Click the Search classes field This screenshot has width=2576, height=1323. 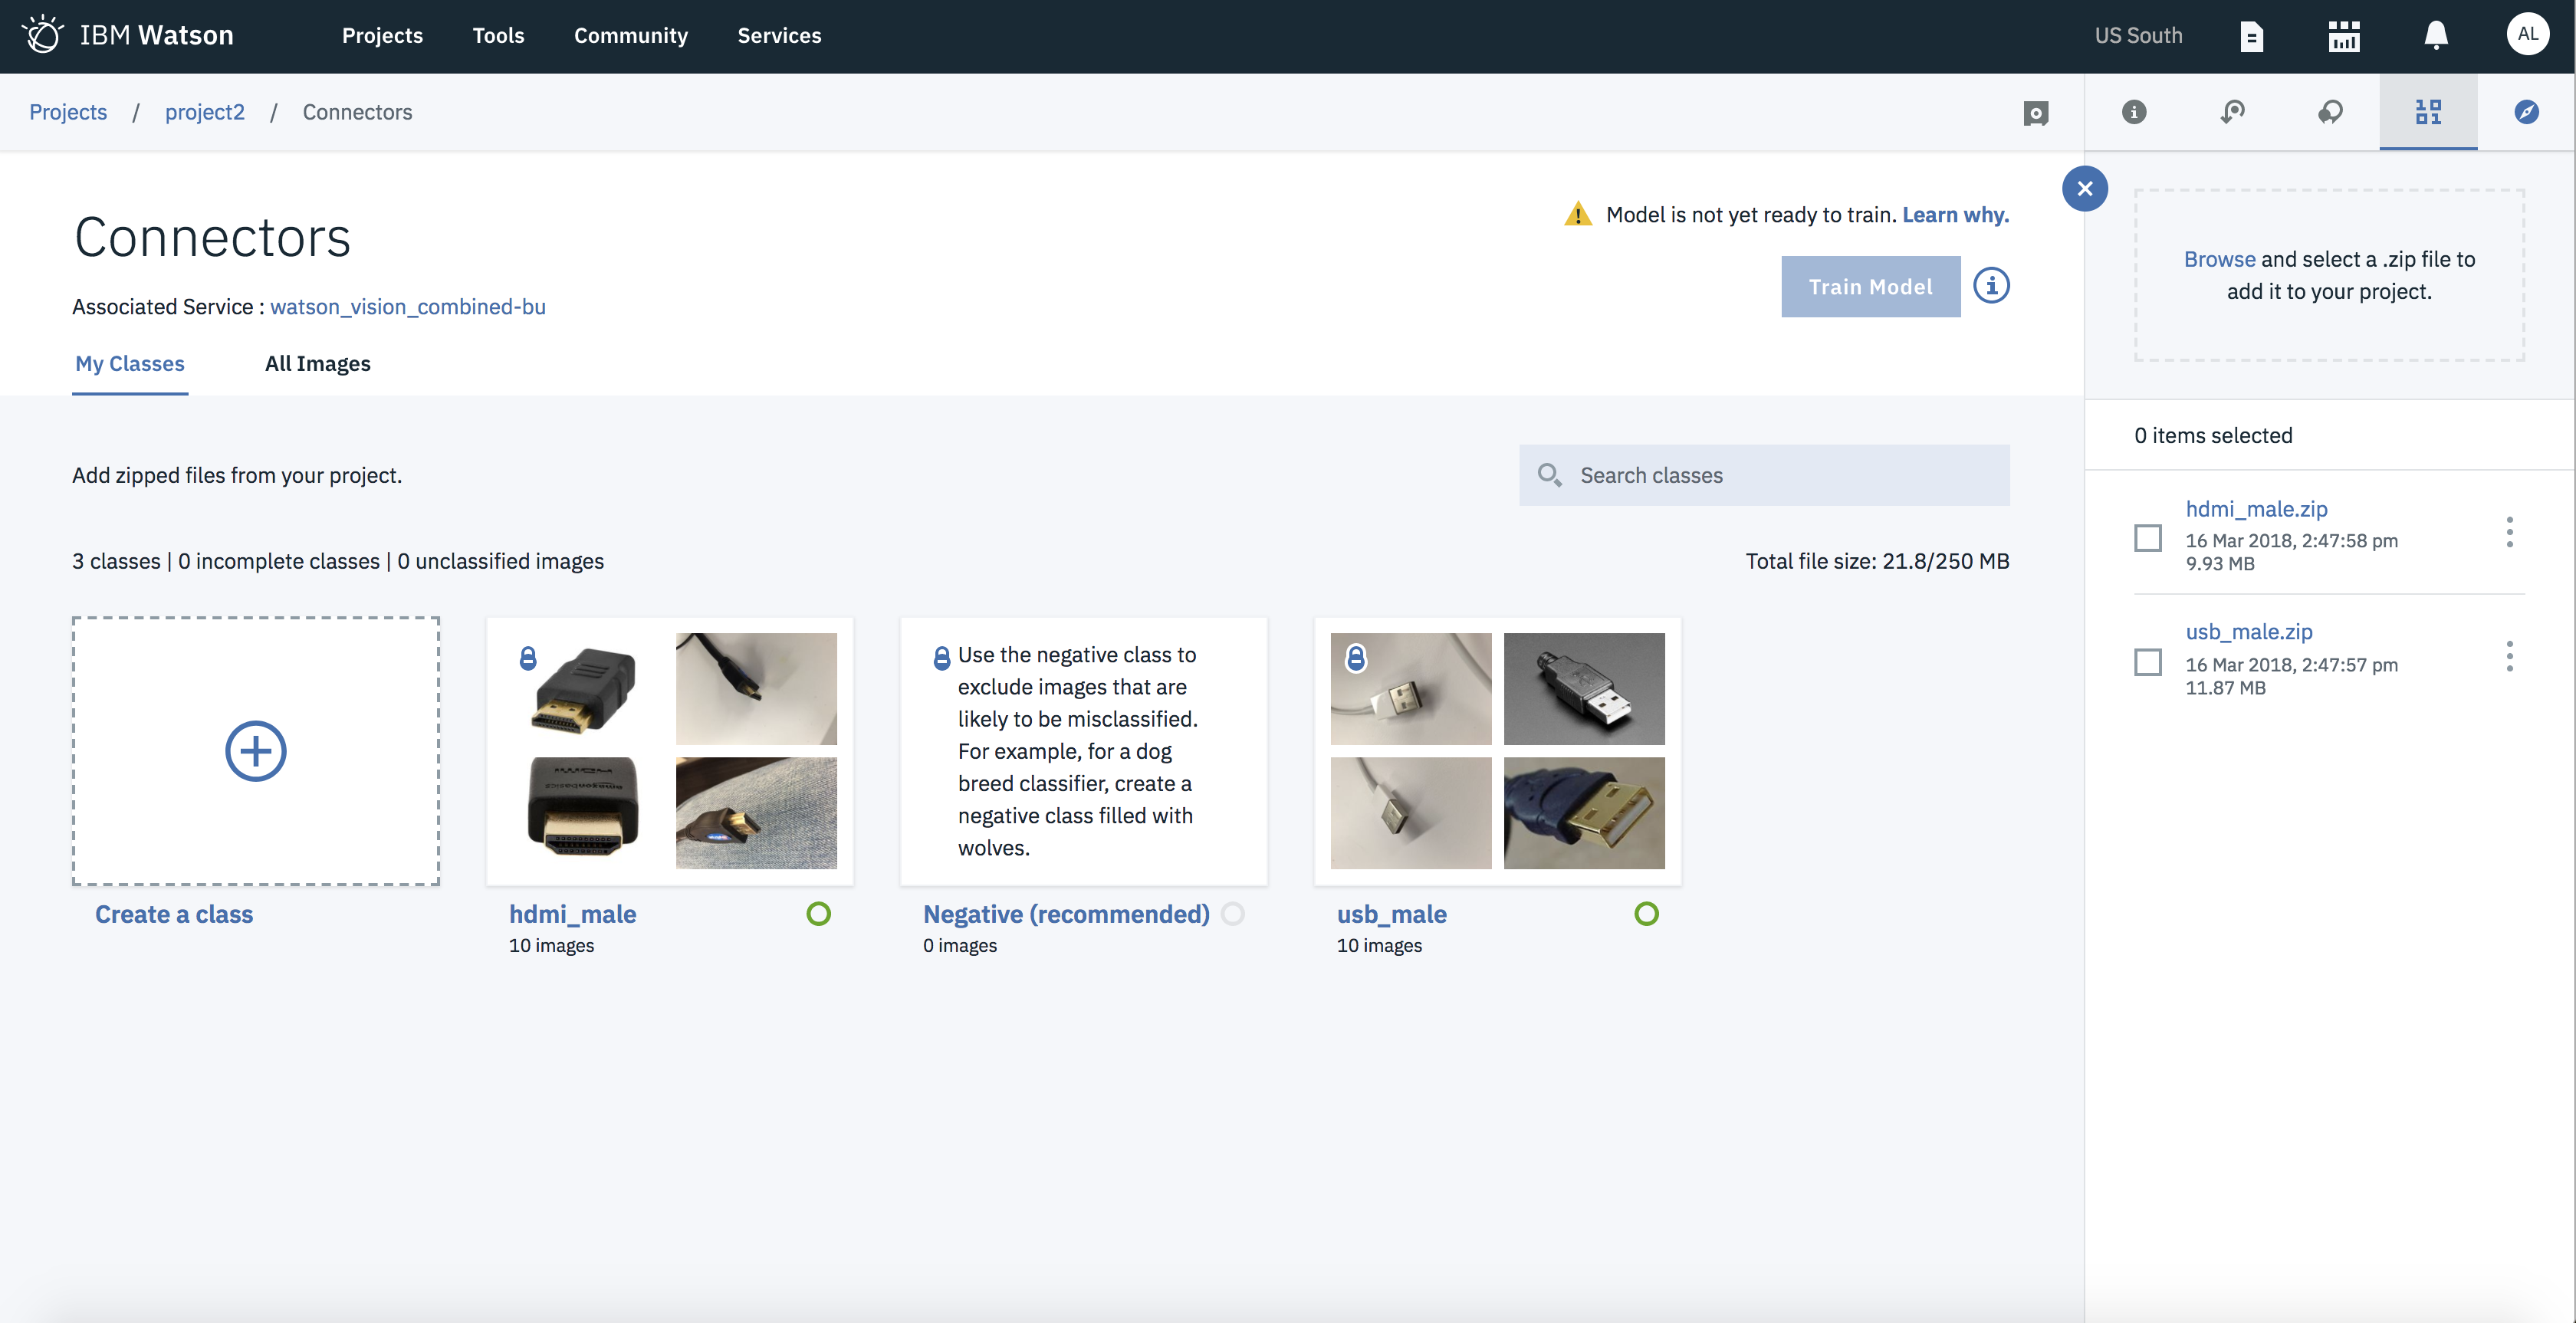pos(1764,476)
